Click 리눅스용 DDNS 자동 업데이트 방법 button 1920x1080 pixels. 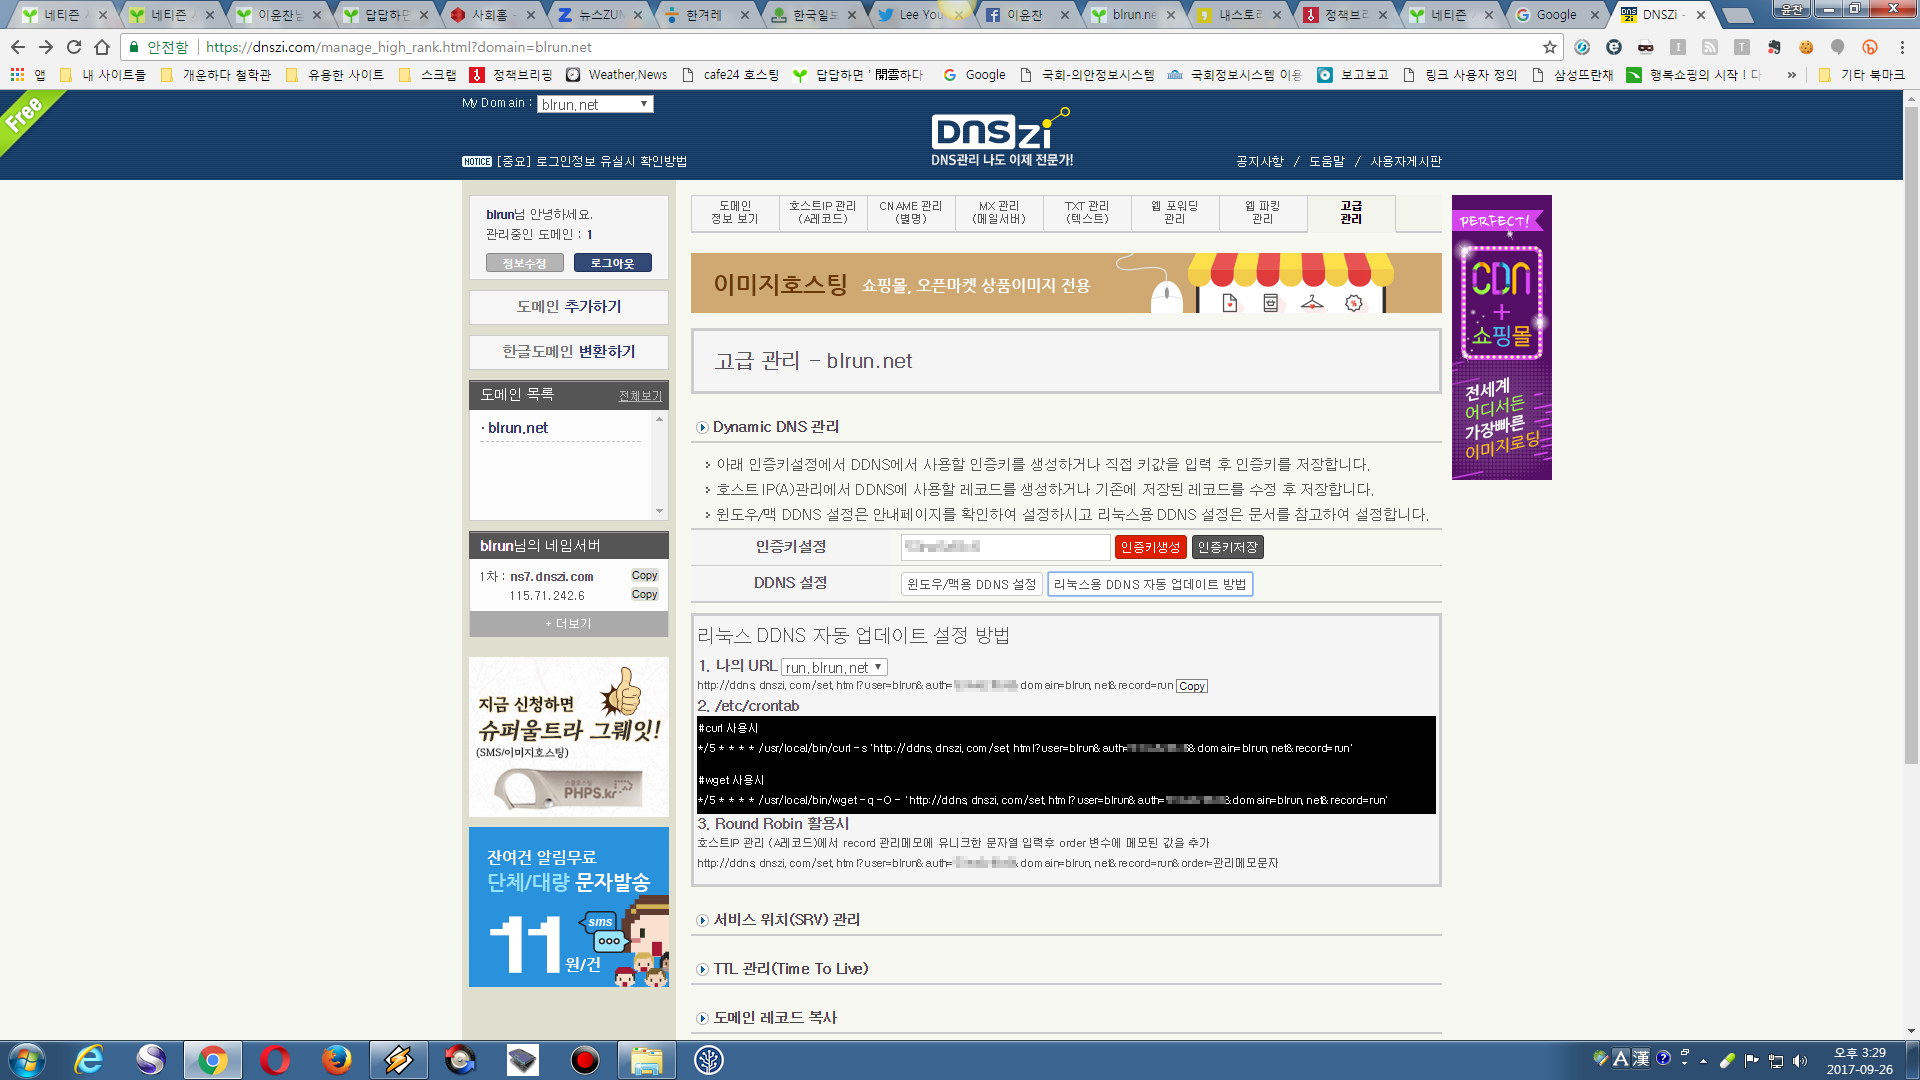(1150, 584)
